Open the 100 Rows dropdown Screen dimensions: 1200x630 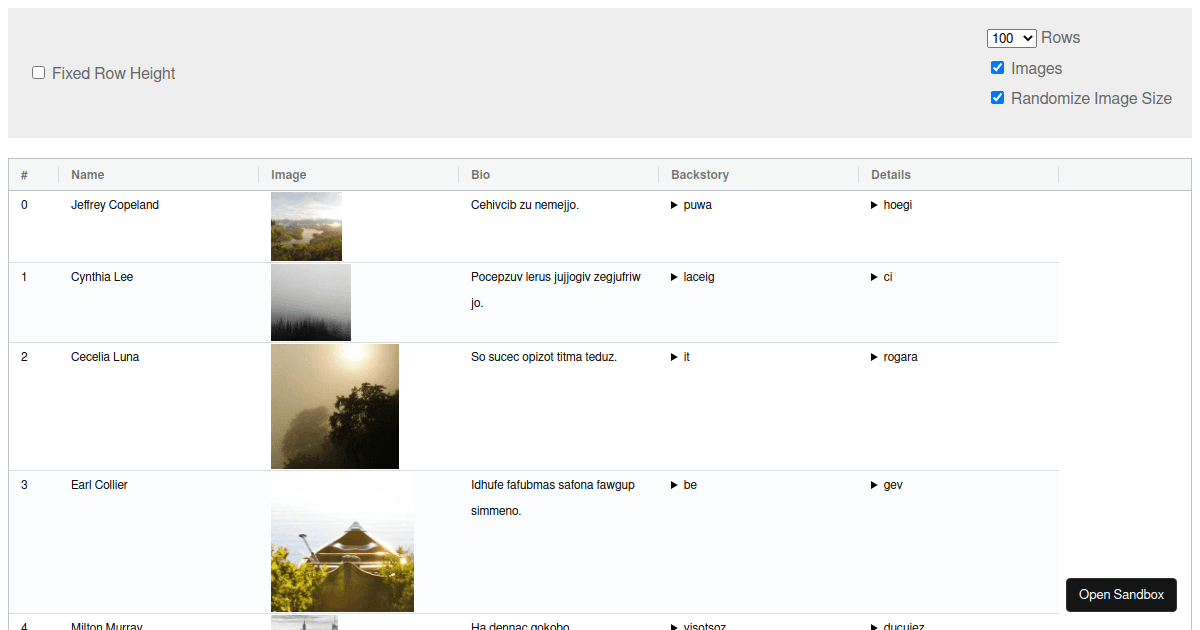[1012, 38]
